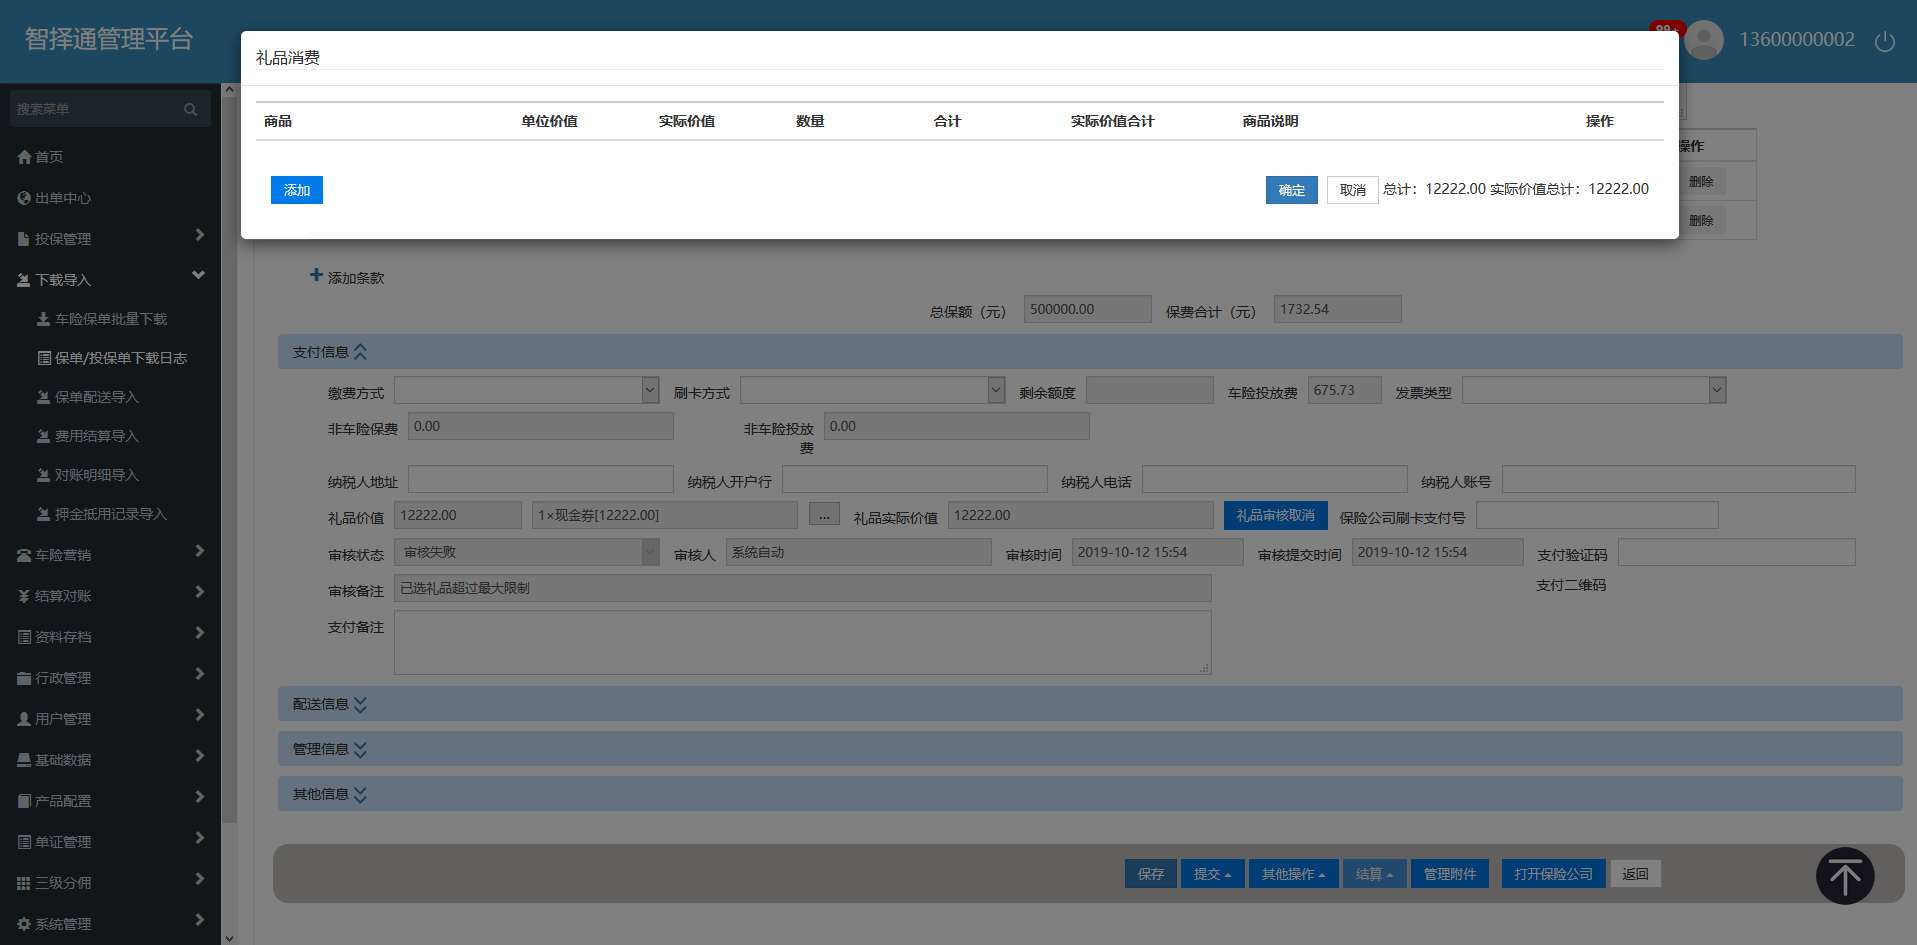The height and width of the screenshot is (945, 1917).
Task: Click the scroll-to-top arrow icon
Action: coord(1844,876)
